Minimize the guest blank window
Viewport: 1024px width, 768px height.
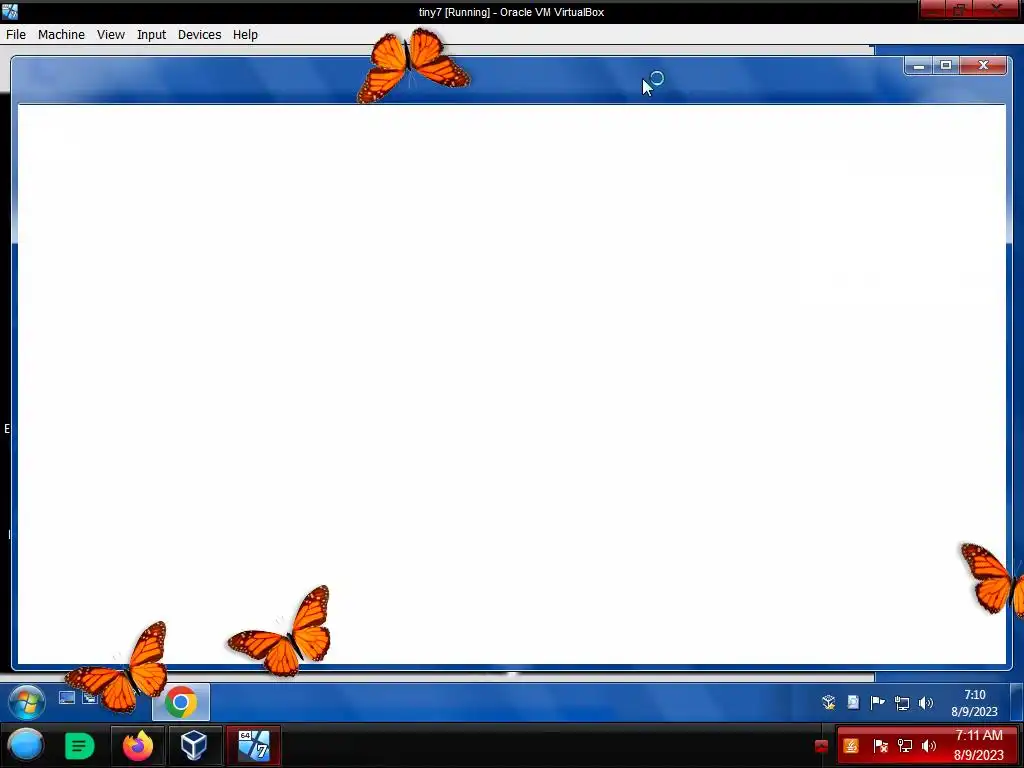[918, 65]
